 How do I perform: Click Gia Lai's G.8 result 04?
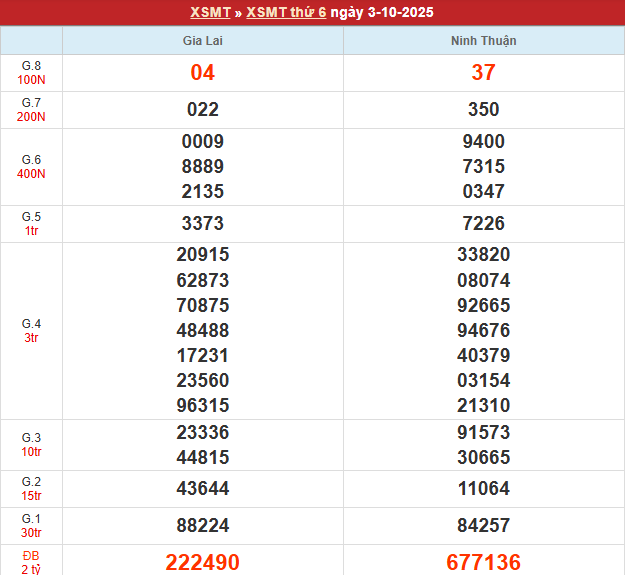click(203, 73)
